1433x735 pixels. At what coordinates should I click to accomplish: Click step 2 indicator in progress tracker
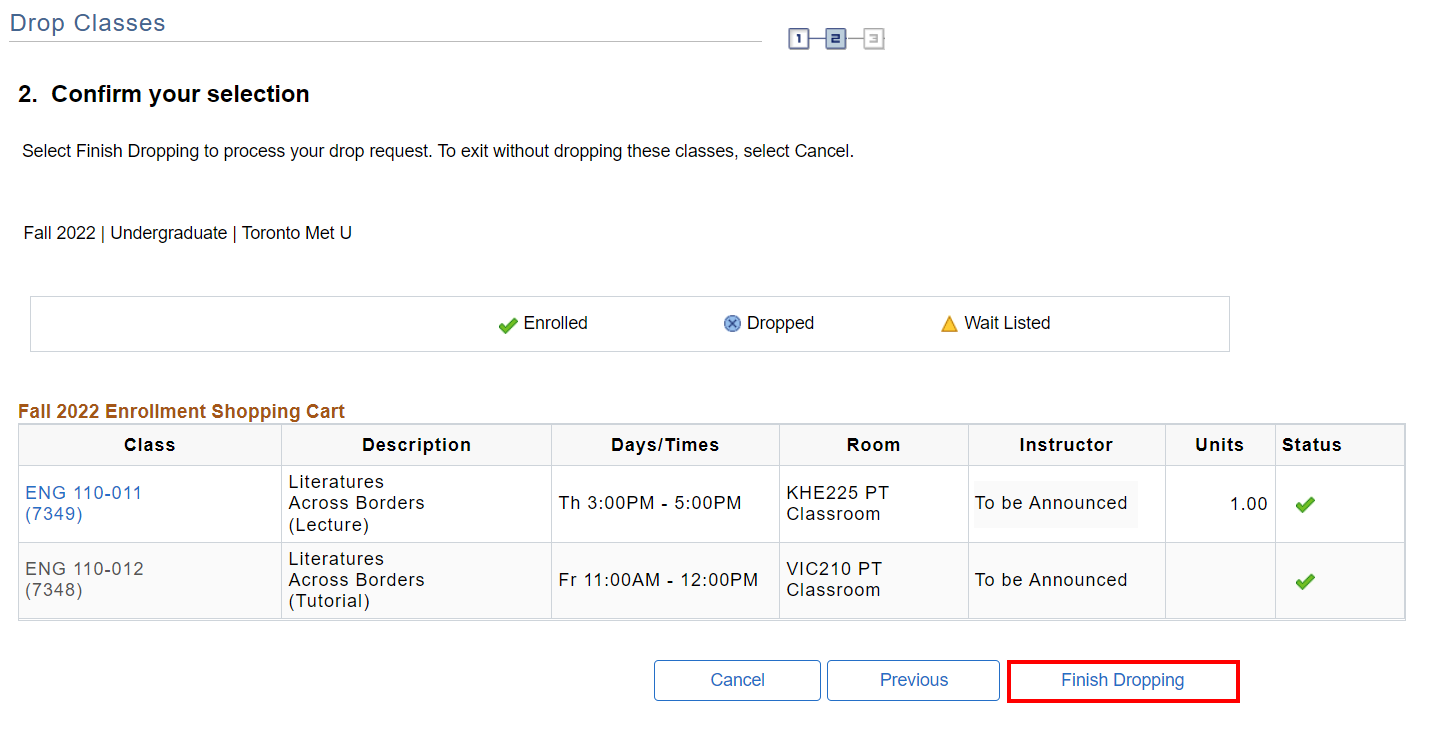836,39
